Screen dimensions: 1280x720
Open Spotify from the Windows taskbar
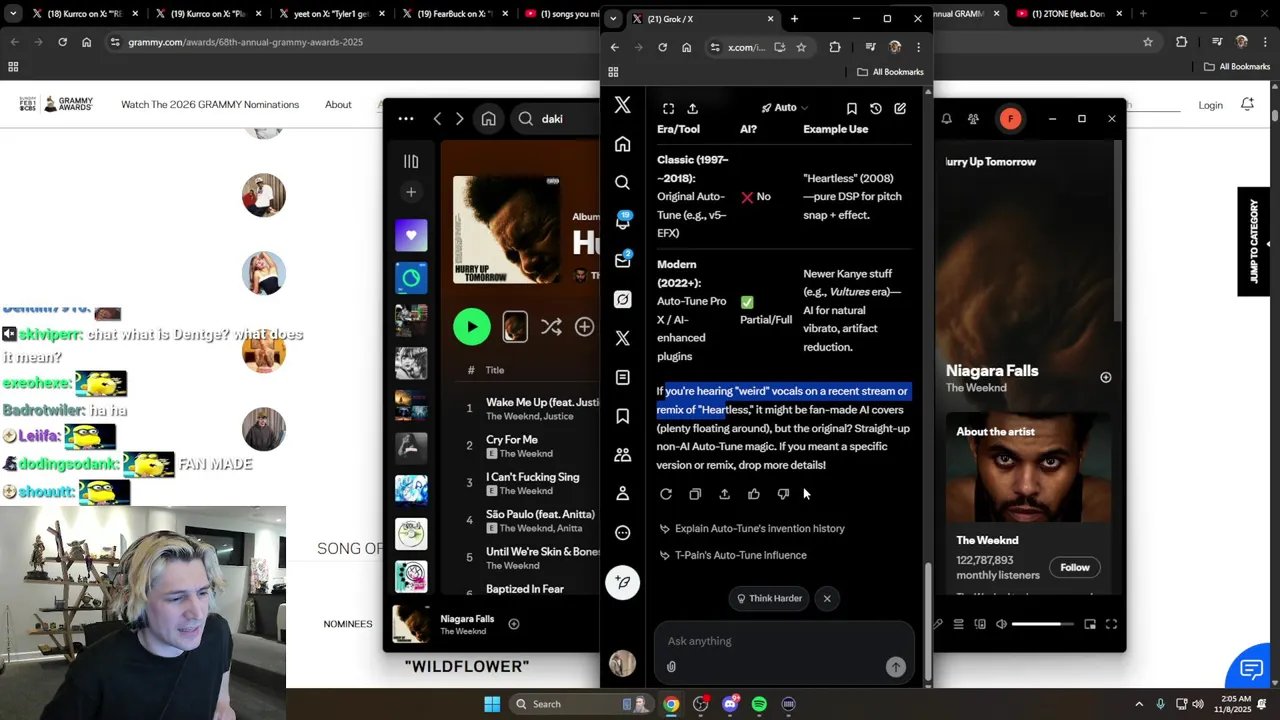(759, 704)
